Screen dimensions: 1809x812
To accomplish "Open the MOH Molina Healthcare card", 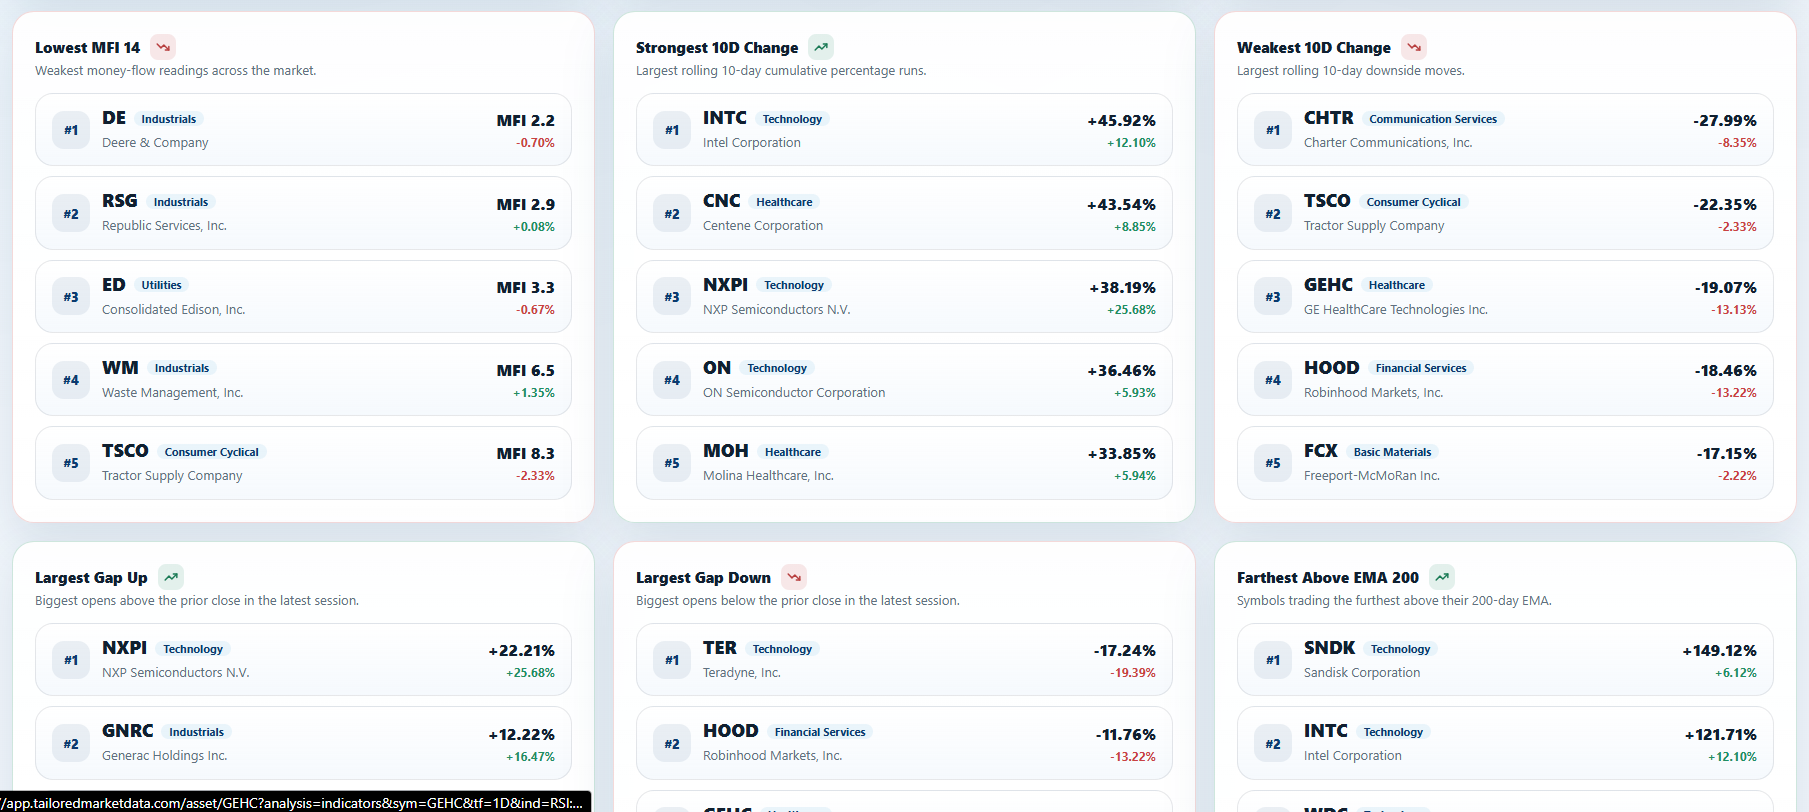I will (x=904, y=463).
